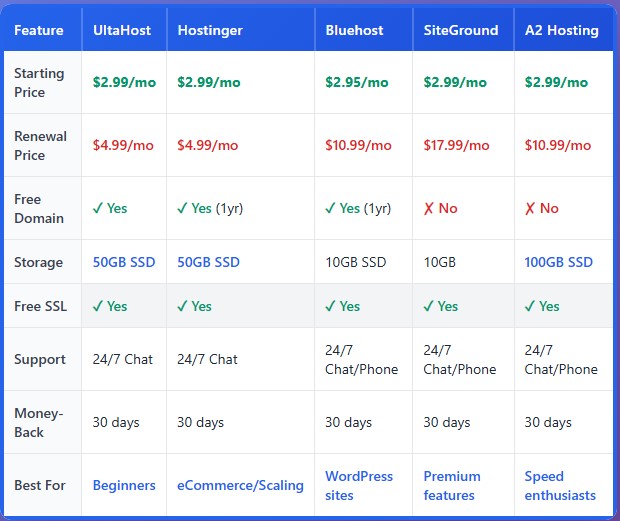The height and width of the screenshot is (521, 620).
Task: Click the Speed enthusiasts link
Action: [560, 485]
